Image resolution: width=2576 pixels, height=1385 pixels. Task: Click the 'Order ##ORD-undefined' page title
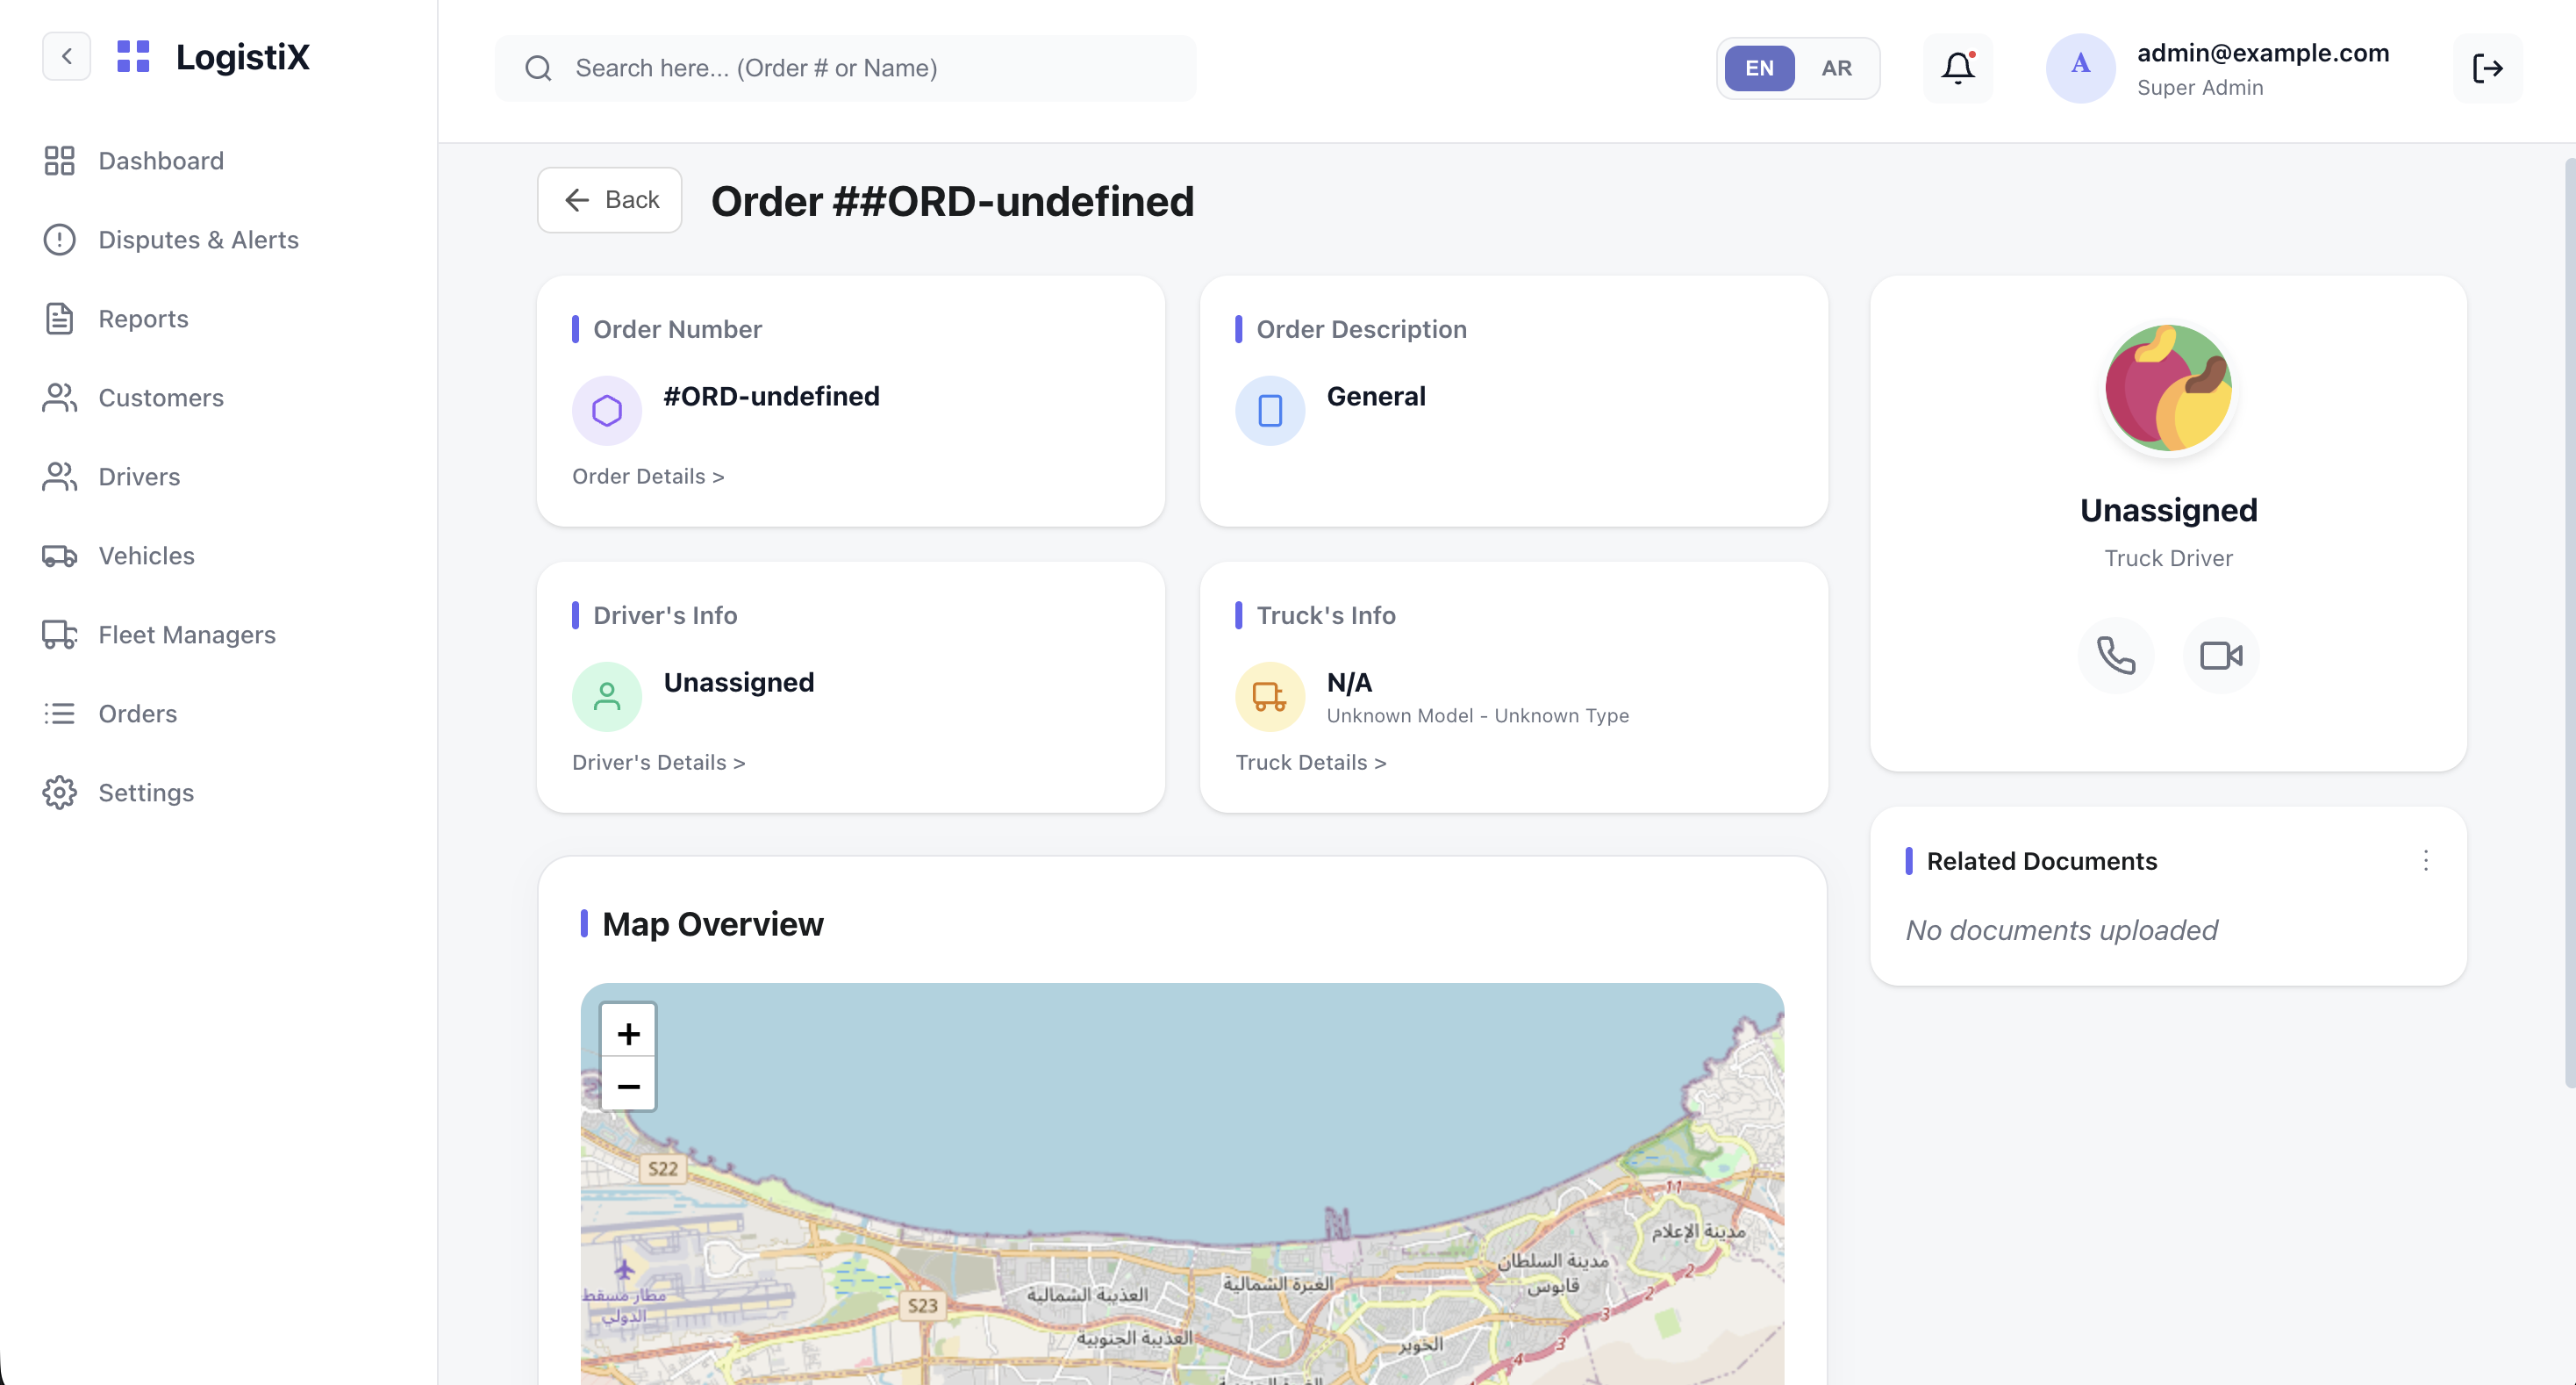pos(952,201)
